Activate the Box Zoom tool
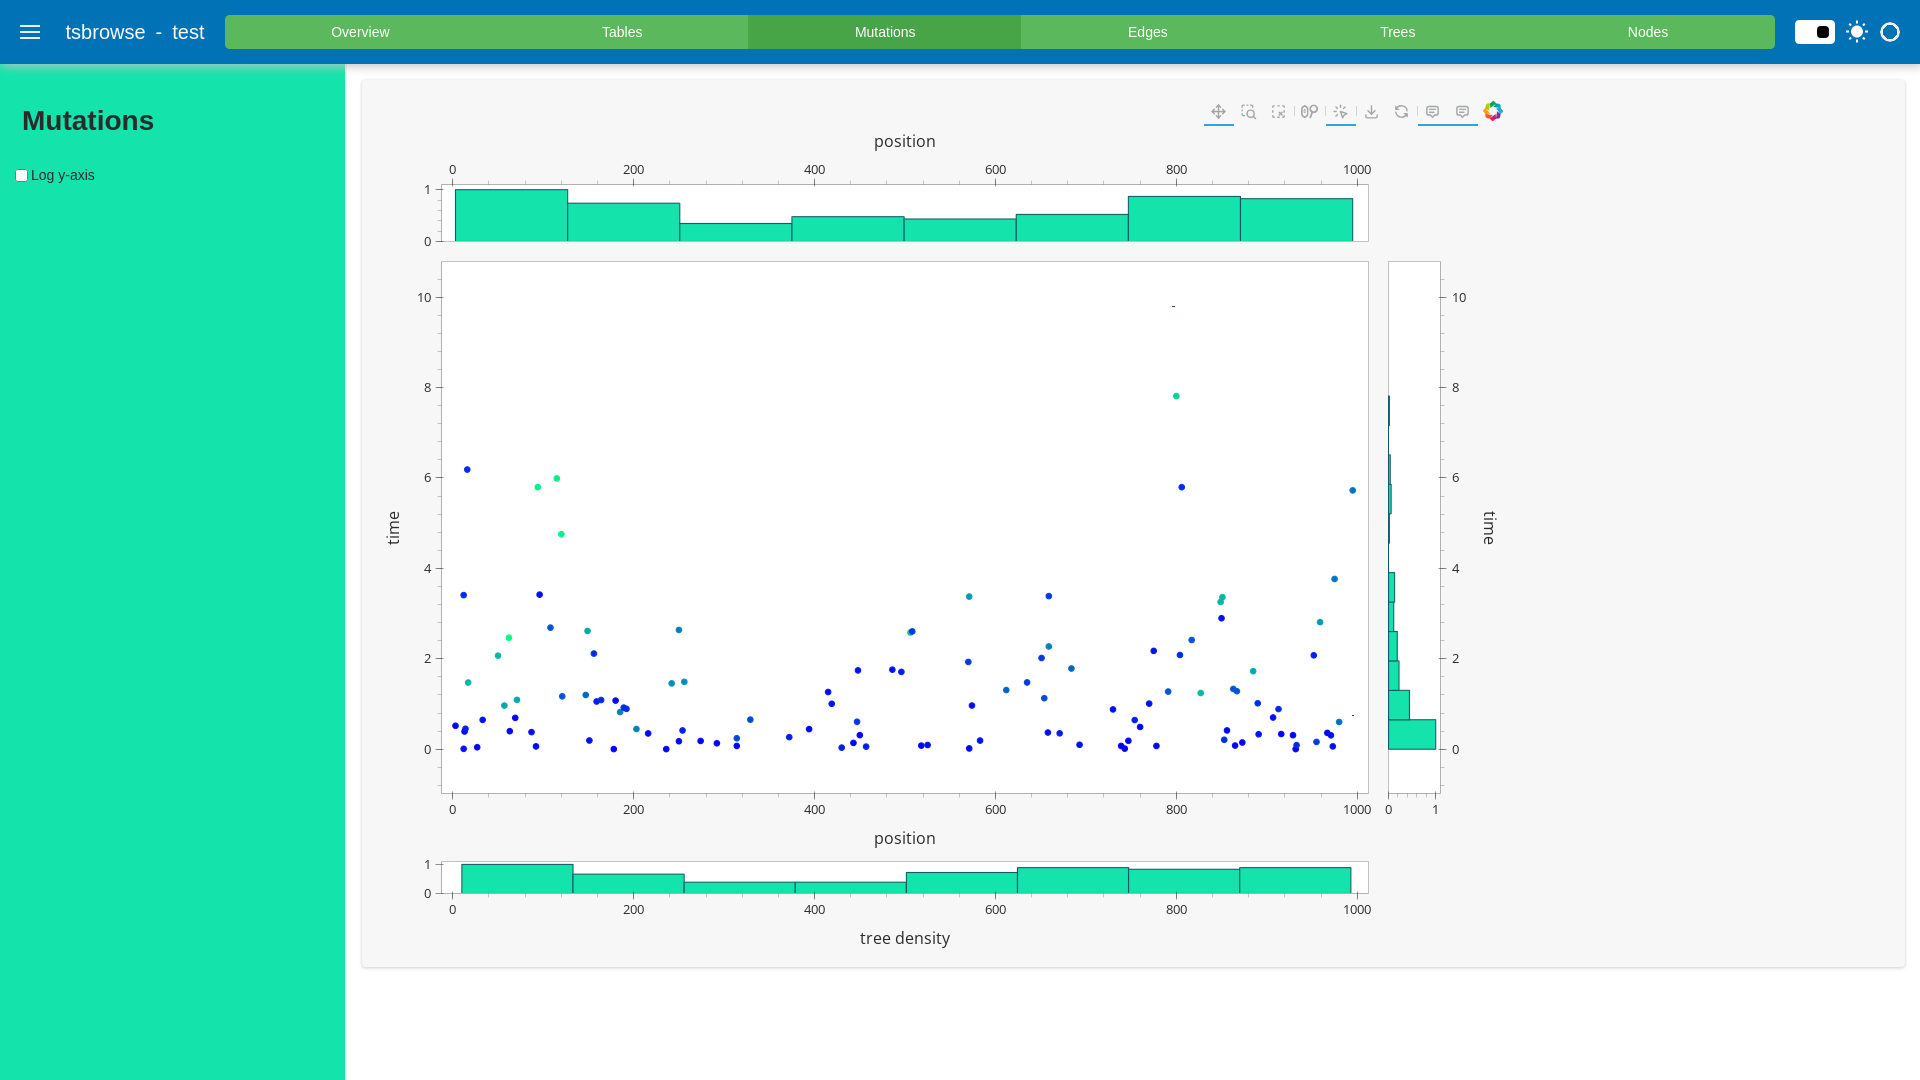This screenshot has height=1080, width=1920. [1248, 112]
